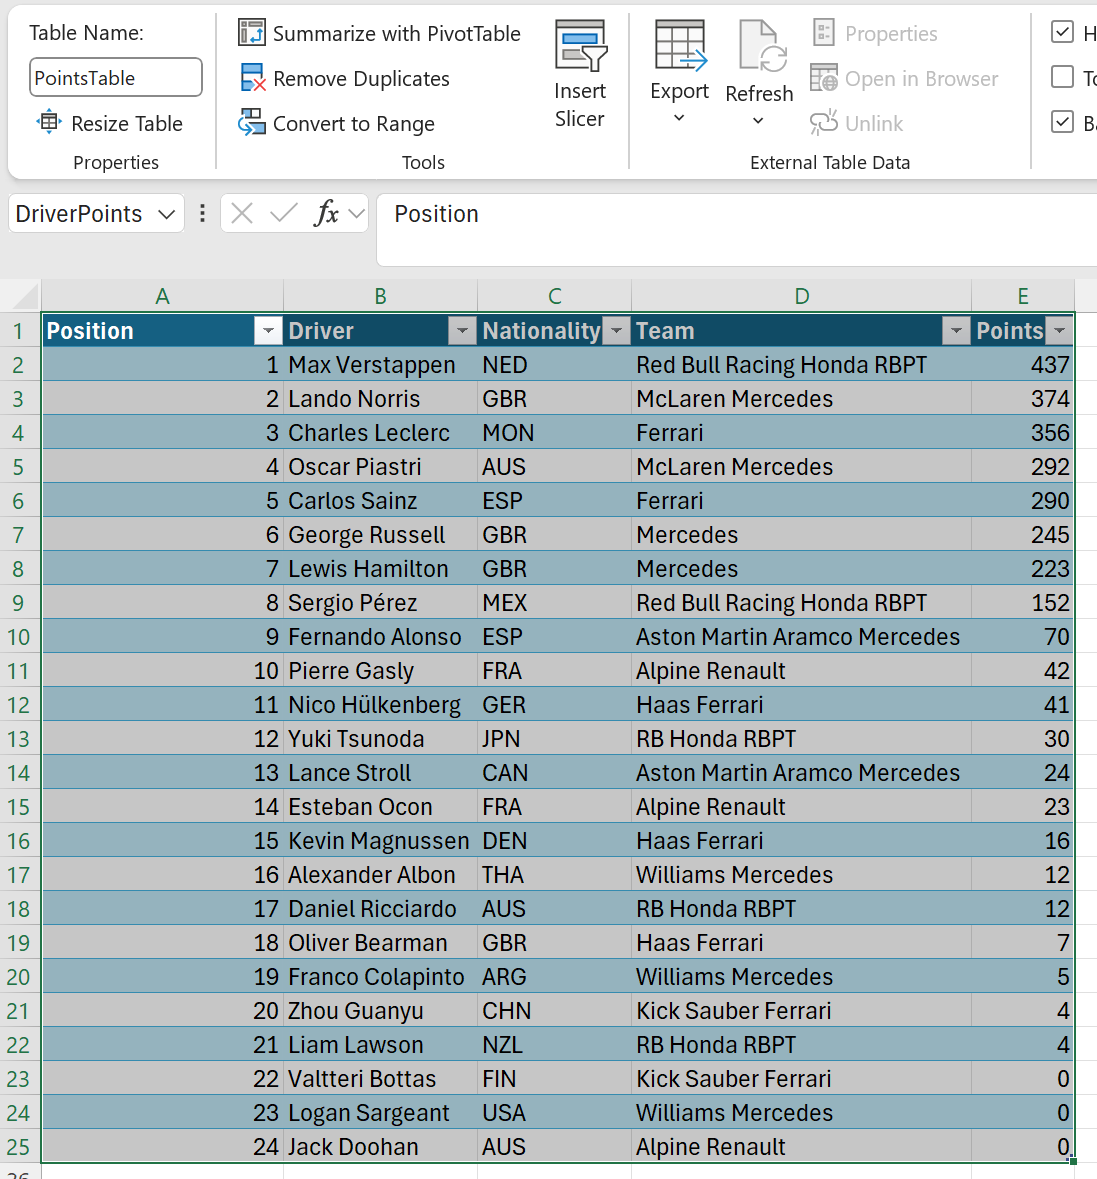
Task: Open the Nationality column filter dropdown
Action: coord(617,331)
